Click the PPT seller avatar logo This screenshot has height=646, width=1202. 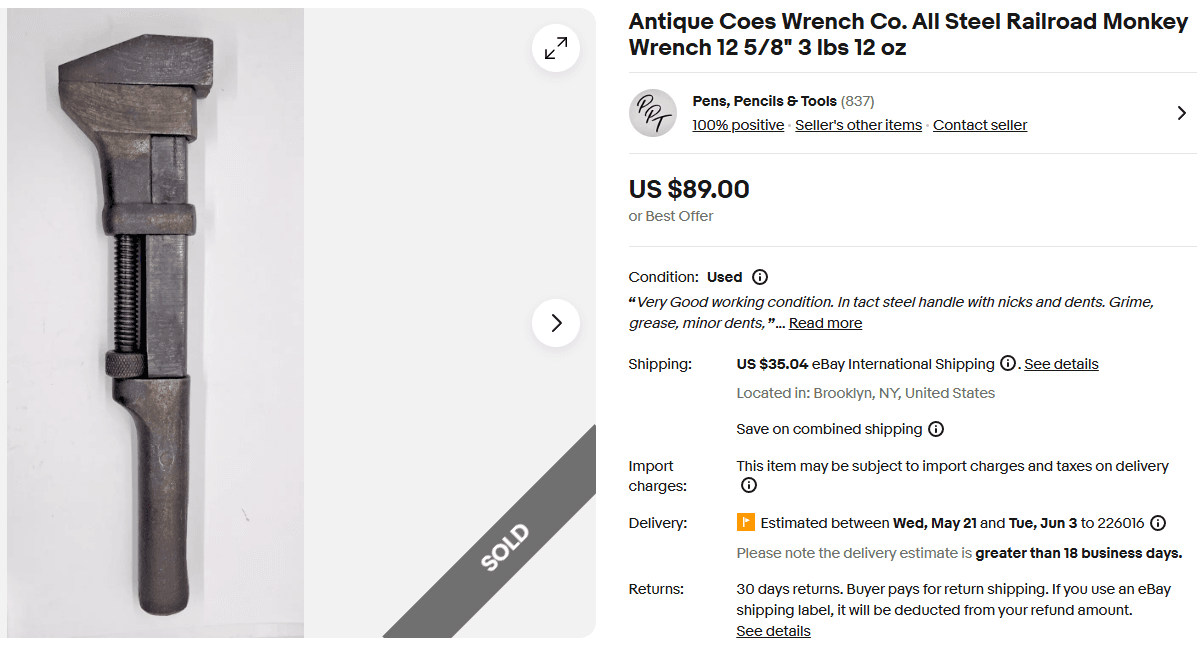652,113
